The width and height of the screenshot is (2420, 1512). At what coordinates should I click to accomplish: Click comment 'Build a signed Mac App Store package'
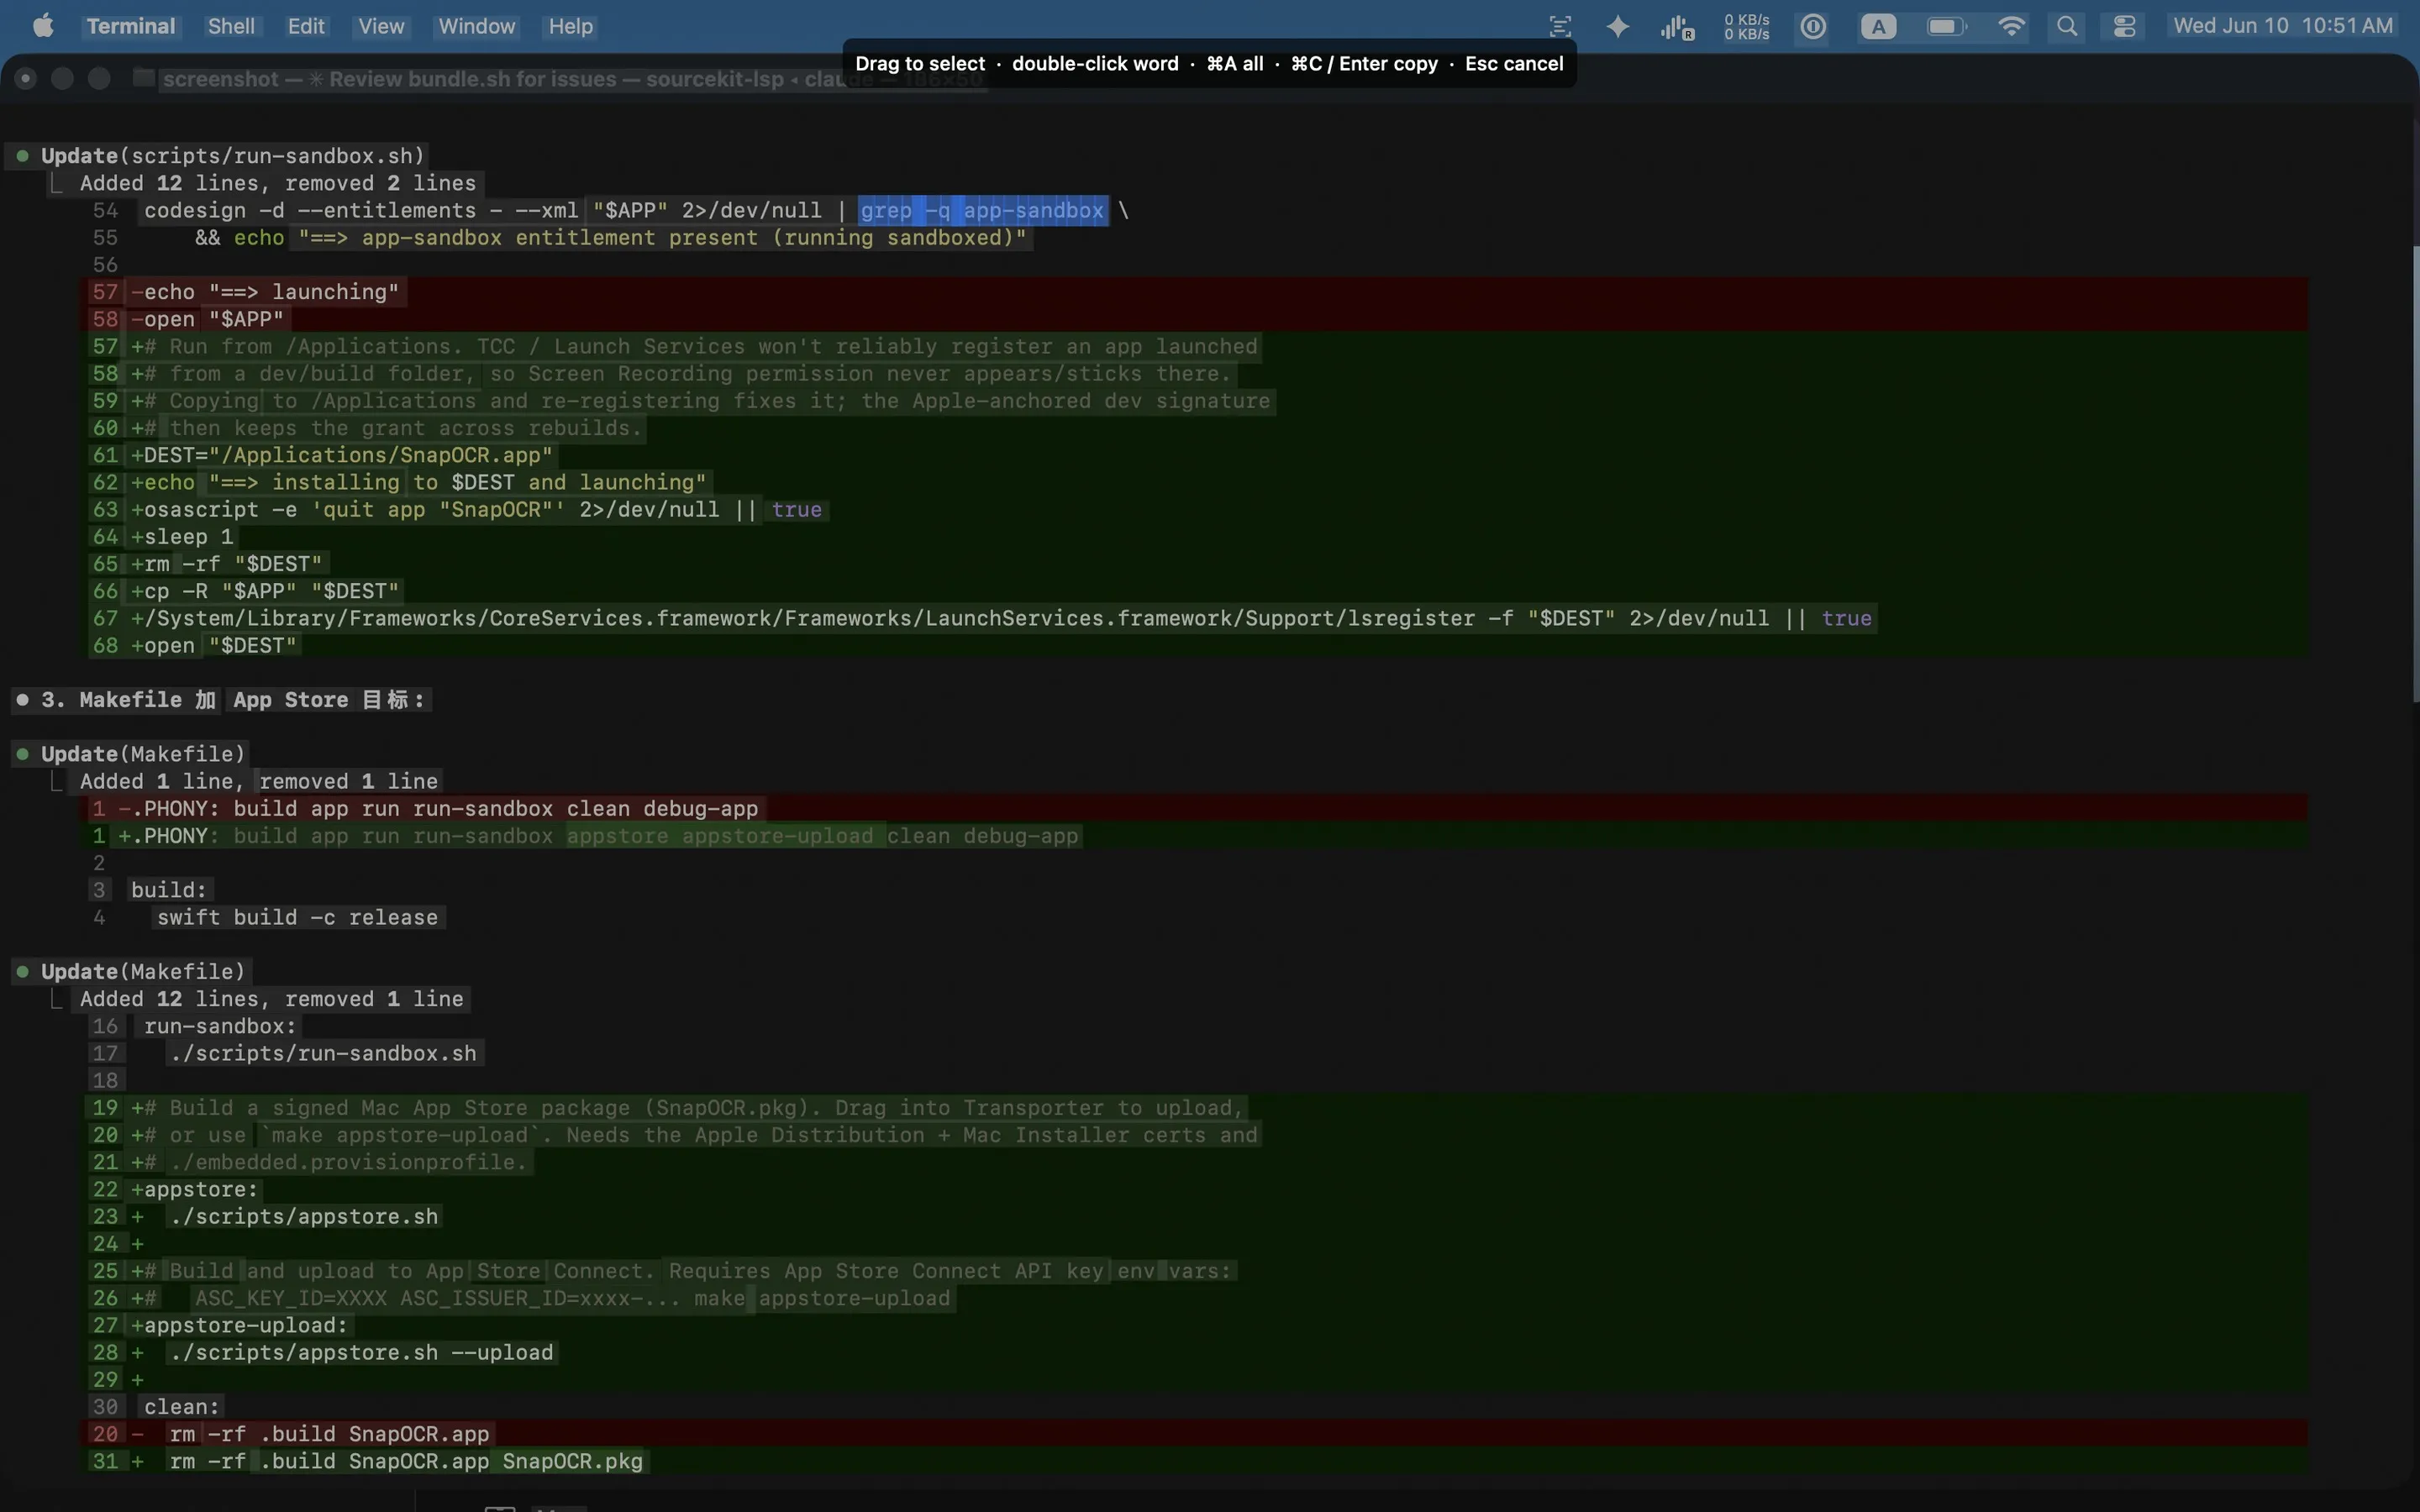[x=688, y=1108]
